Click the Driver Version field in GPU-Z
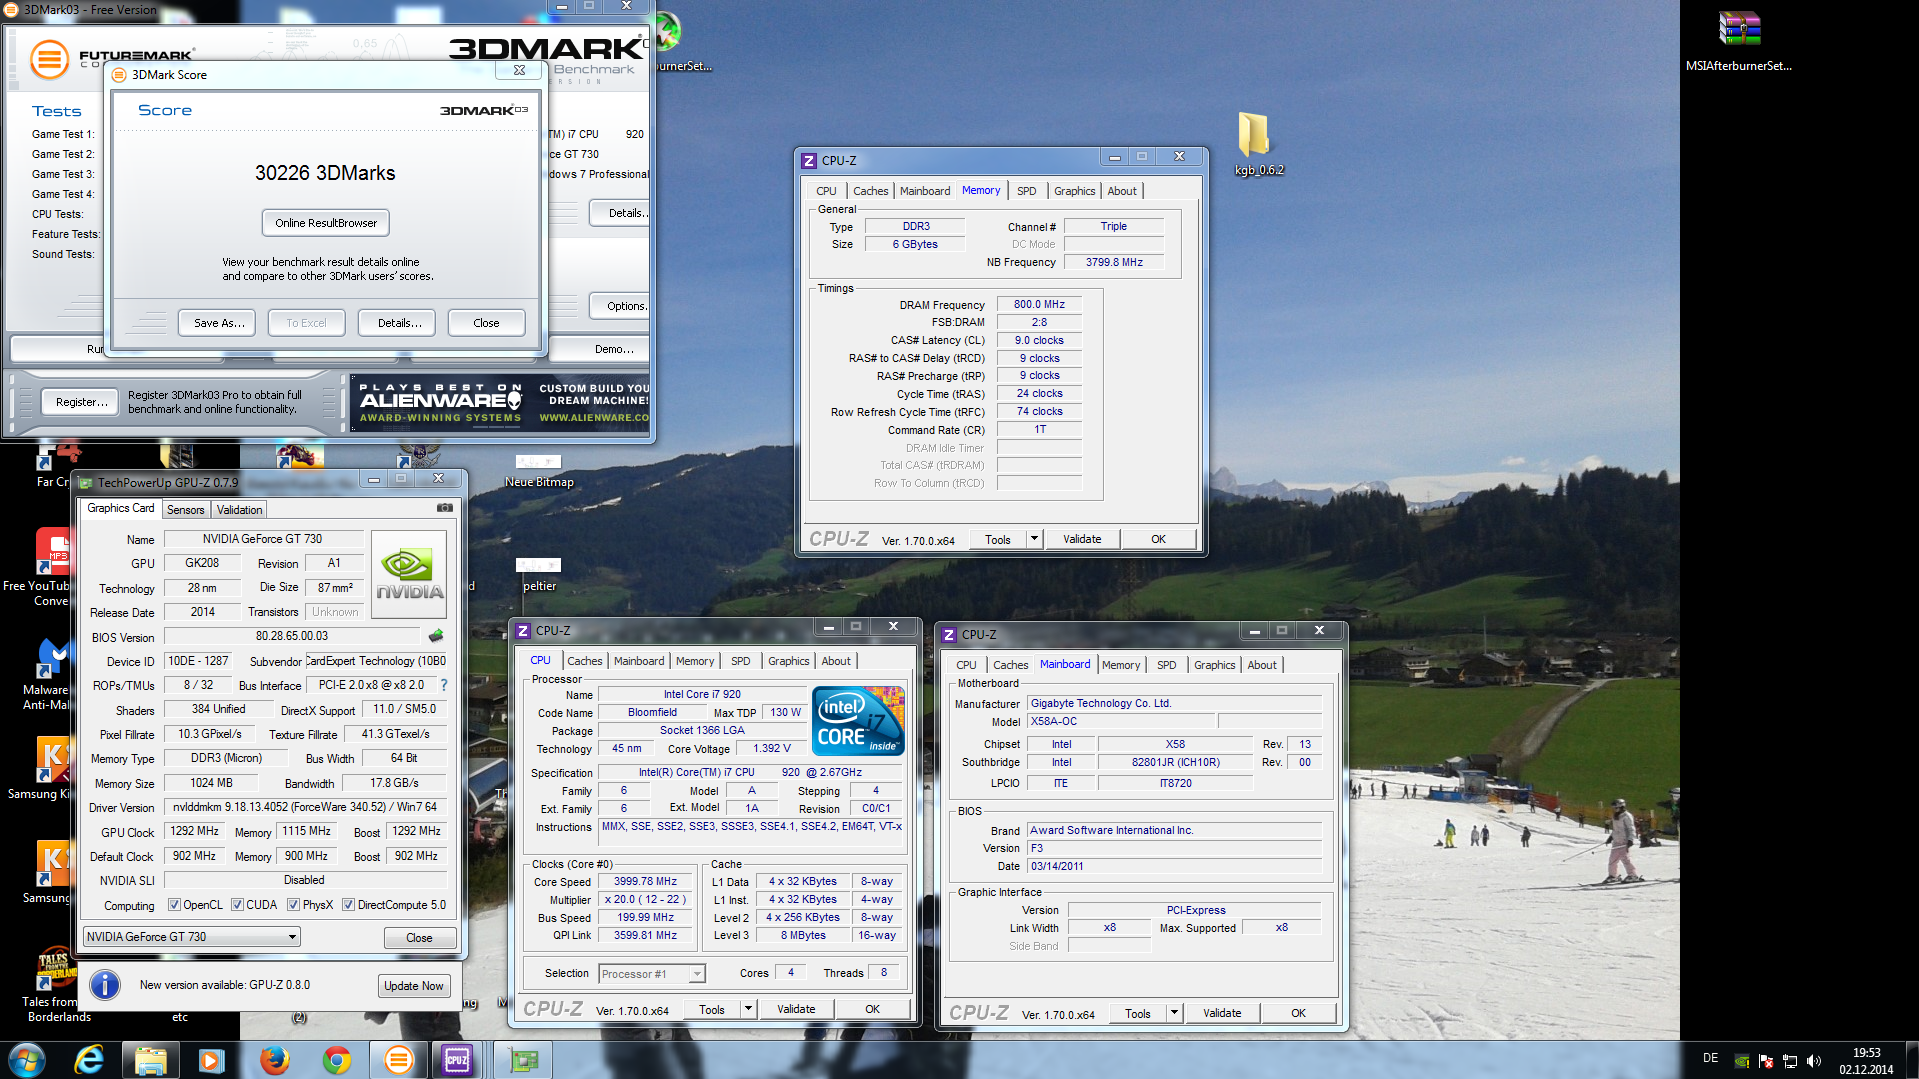Screen dimensions: 1919x1079 [305, 807]
